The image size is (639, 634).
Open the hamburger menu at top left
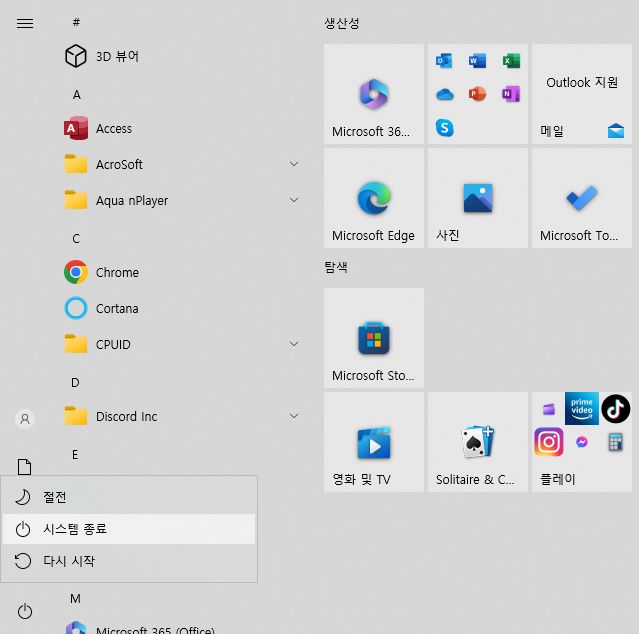25,23
